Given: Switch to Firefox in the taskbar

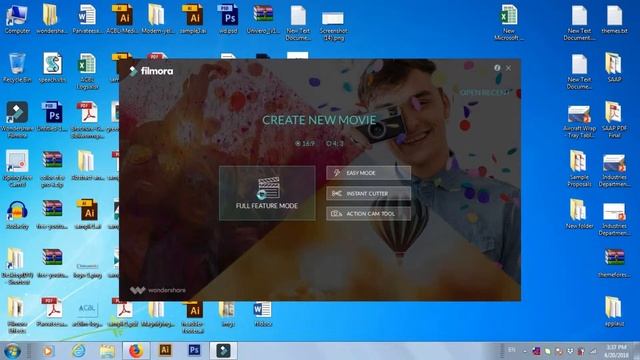Looking at the screenshot, I should [136, 351].
